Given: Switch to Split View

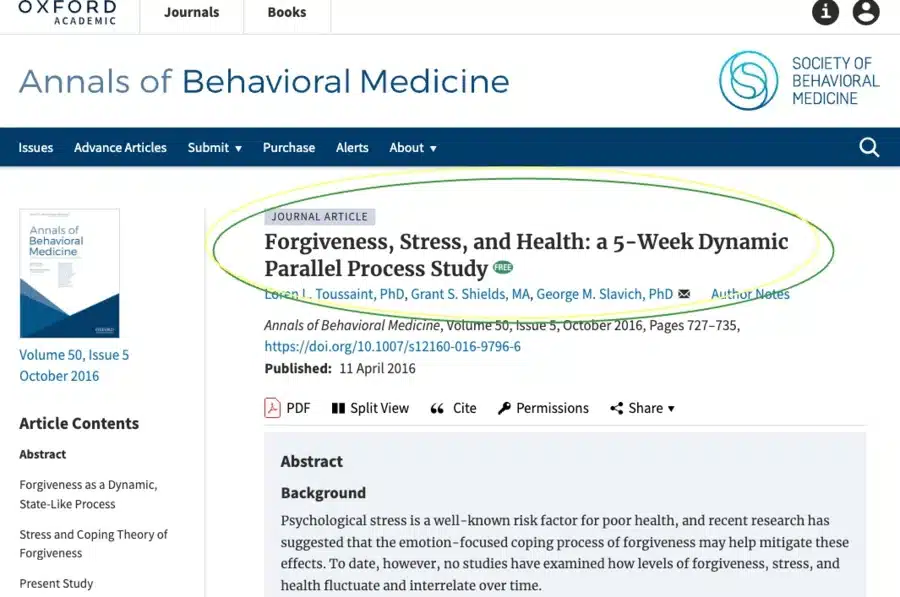Looking at the screenshot, I should pyautogui.click(x=370, y=408).
